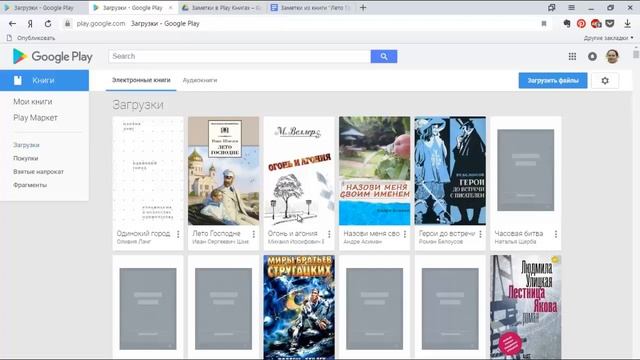Open options menu for Одинокий город
The width and height of the screenshot is (640, 360).
coord(178,234)
